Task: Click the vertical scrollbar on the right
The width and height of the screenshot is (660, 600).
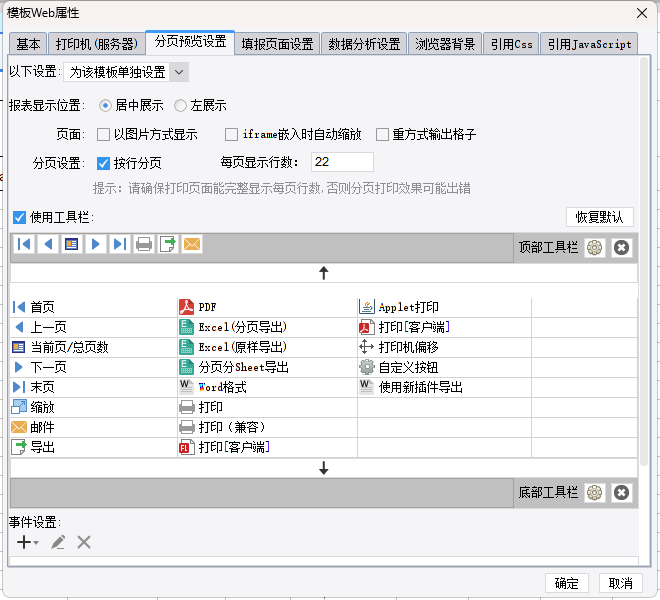Action: (x=643, y=261)
